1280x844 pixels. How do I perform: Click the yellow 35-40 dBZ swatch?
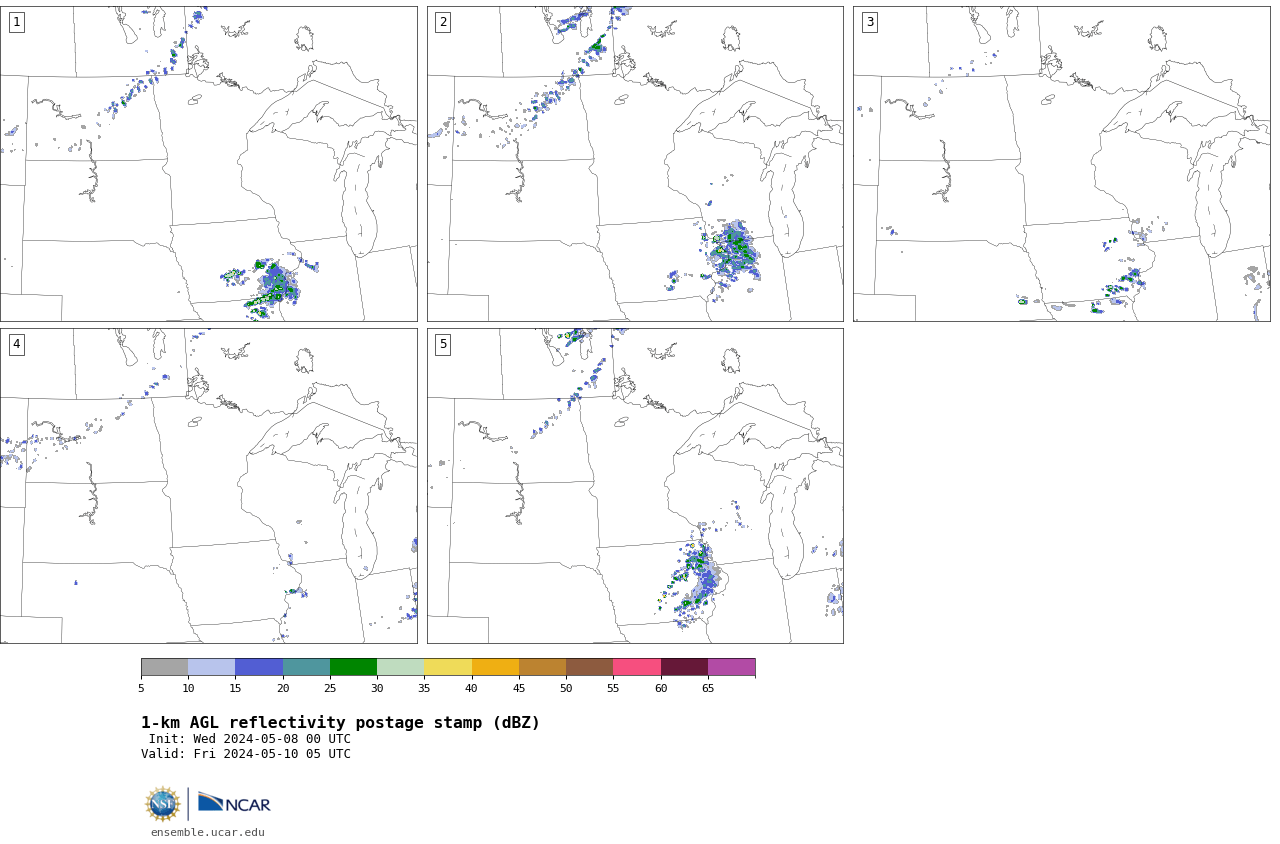point(448,667)
